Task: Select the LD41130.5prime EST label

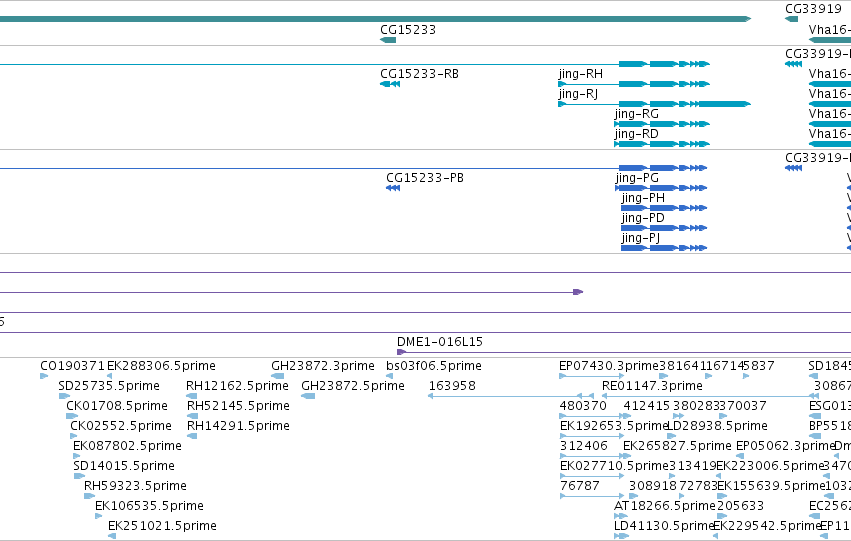Action: 664,526
